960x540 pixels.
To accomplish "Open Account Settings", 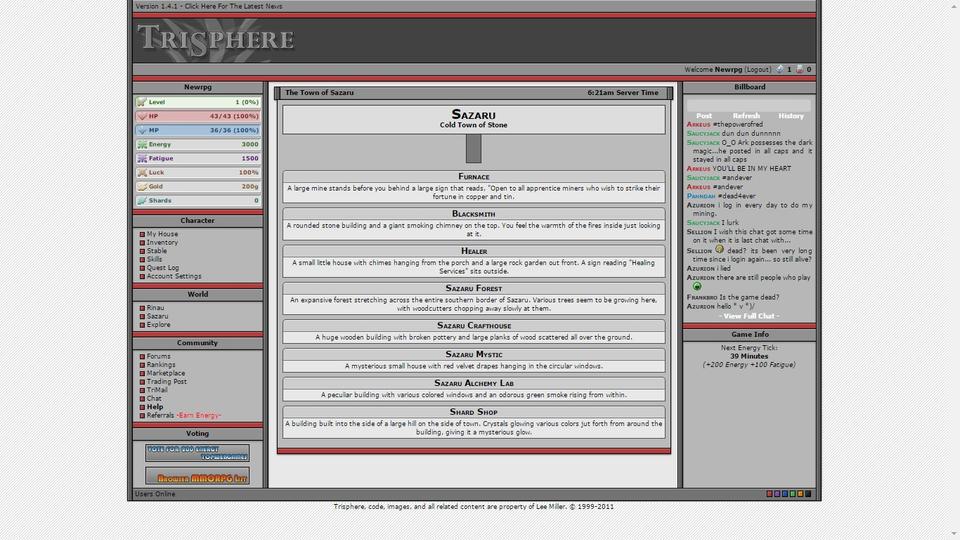I will (173, 276).
